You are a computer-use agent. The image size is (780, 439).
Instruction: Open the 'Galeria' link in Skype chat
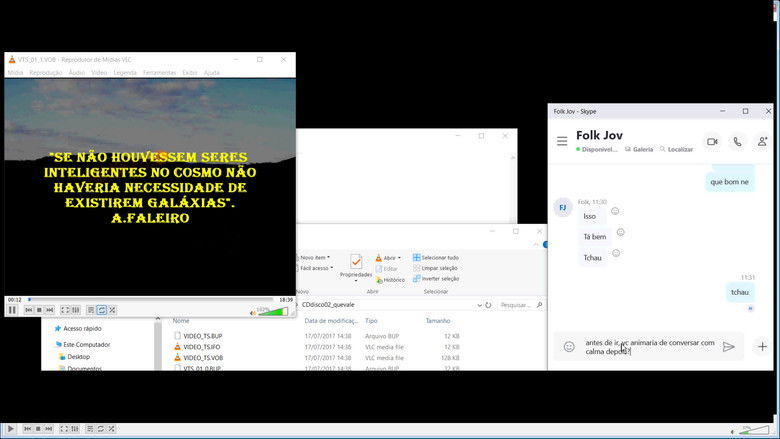click(x=638, y=149)
